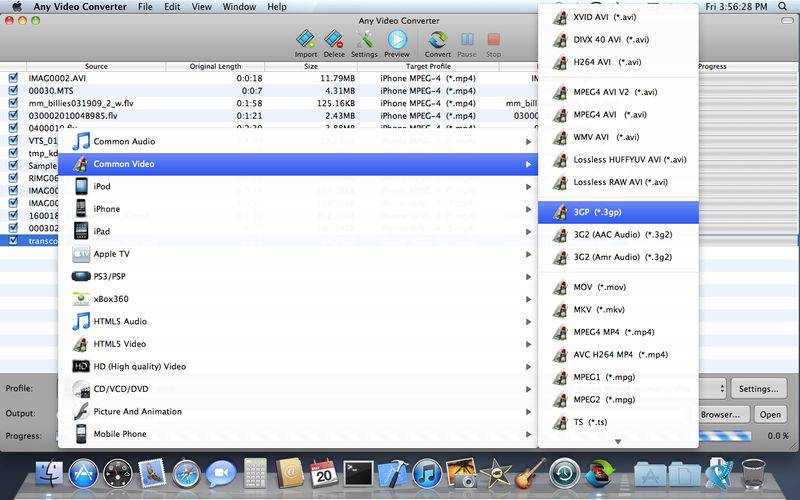Expand the xBox360 submenu
This screenshot has height=500, width=800.
298,298
